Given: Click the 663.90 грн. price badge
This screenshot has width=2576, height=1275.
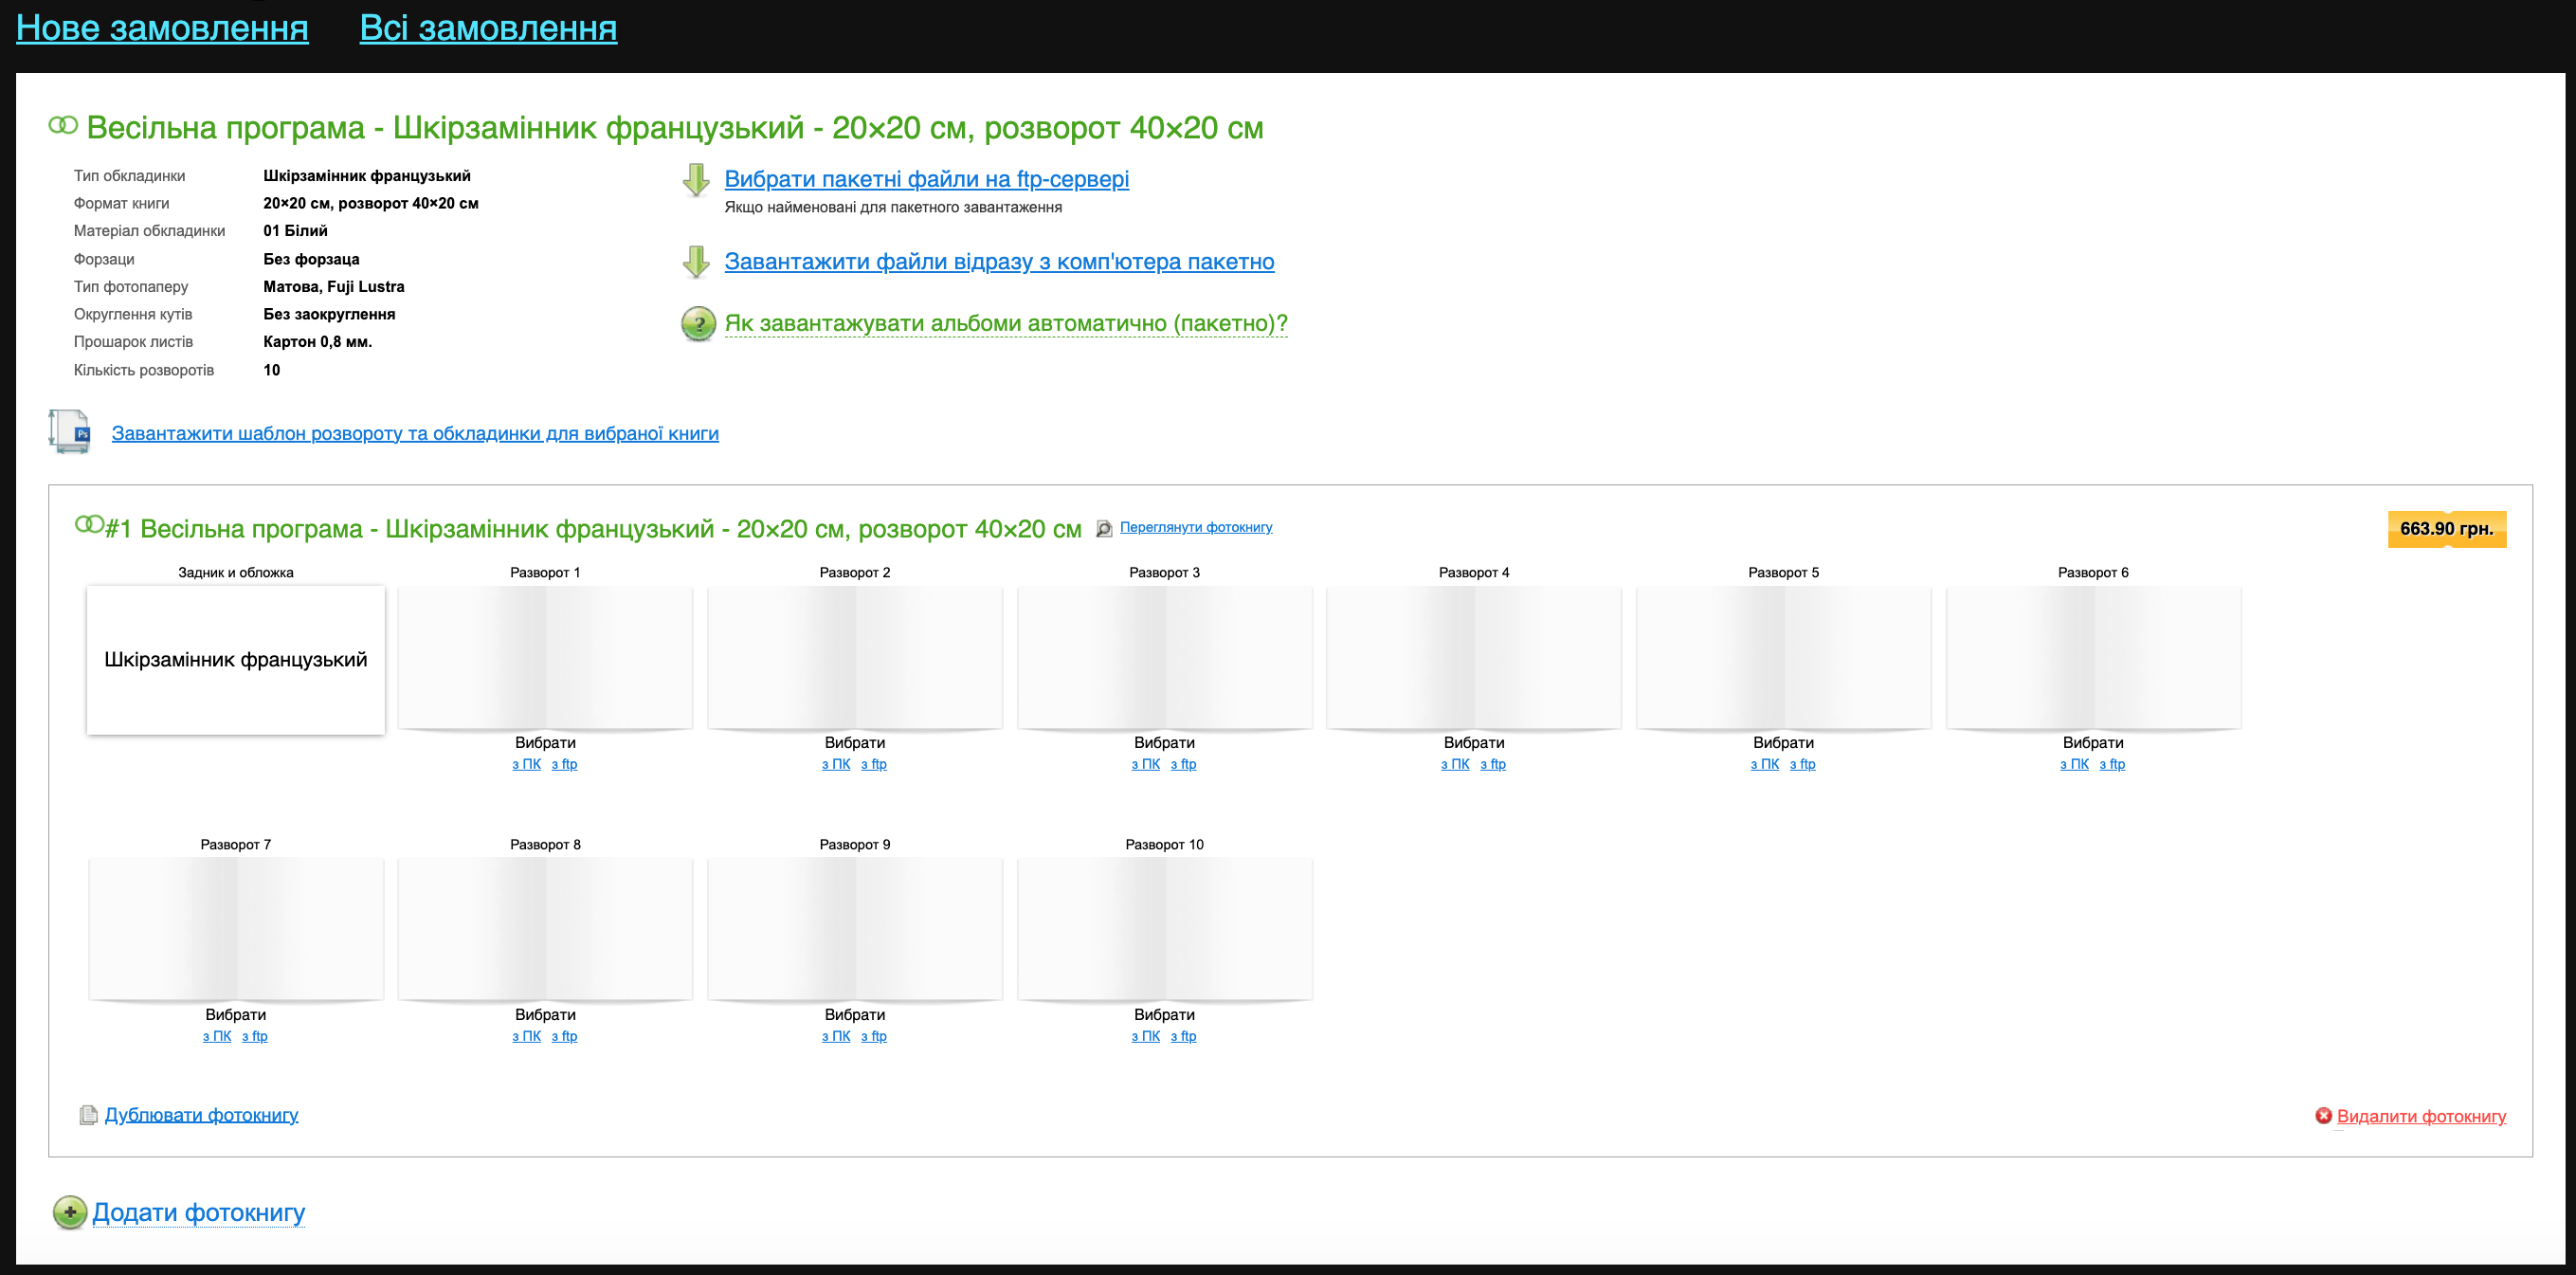Looking at the screenshot, I should click(x=2446, y=529).
